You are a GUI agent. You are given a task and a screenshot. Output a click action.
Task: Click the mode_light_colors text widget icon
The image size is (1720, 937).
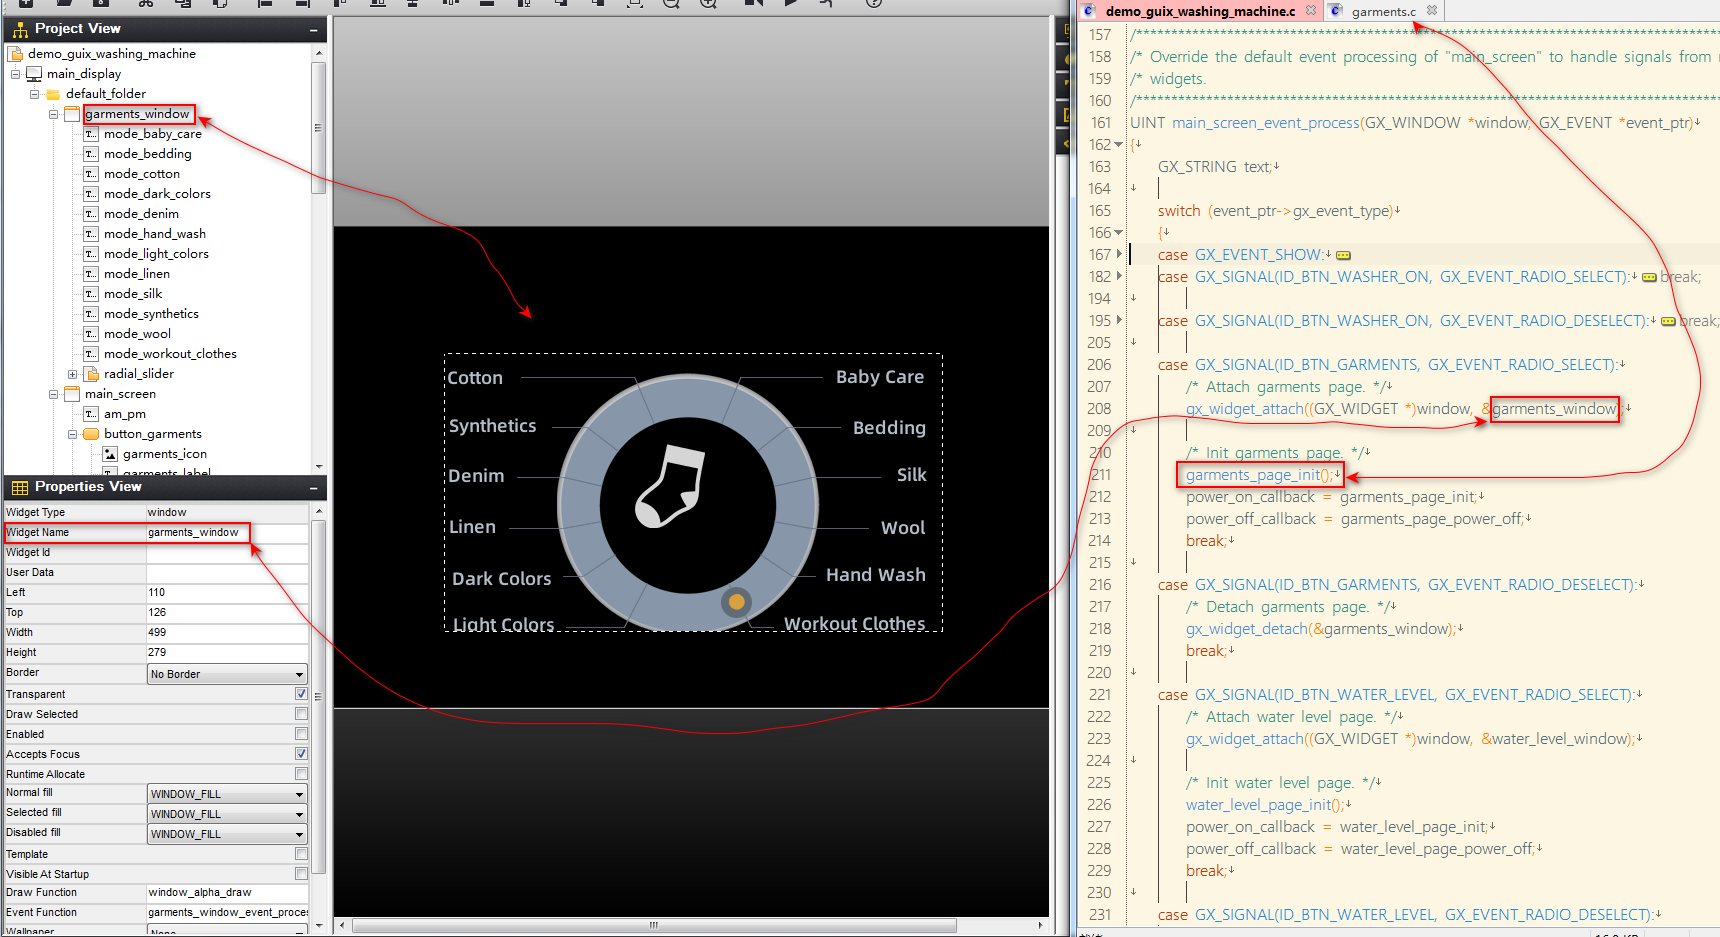[91, 254]
